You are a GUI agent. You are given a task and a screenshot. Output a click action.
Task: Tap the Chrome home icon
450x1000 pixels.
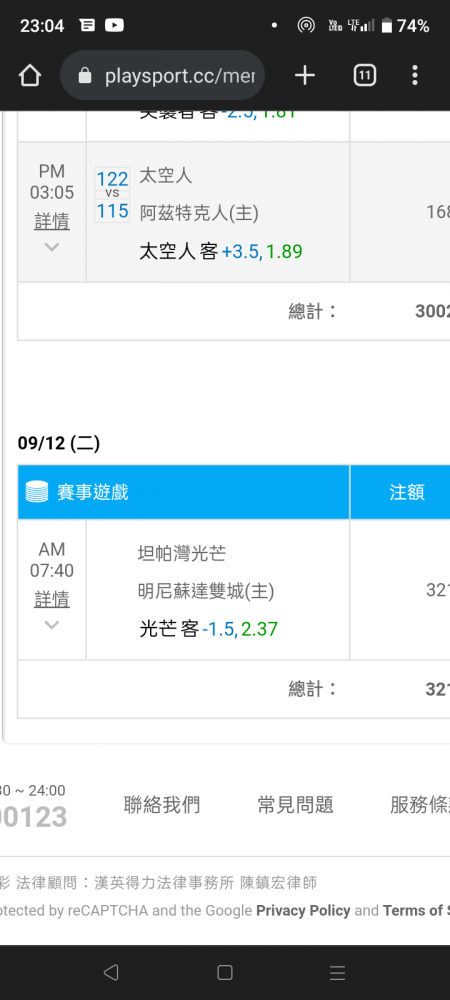[29, 76]
